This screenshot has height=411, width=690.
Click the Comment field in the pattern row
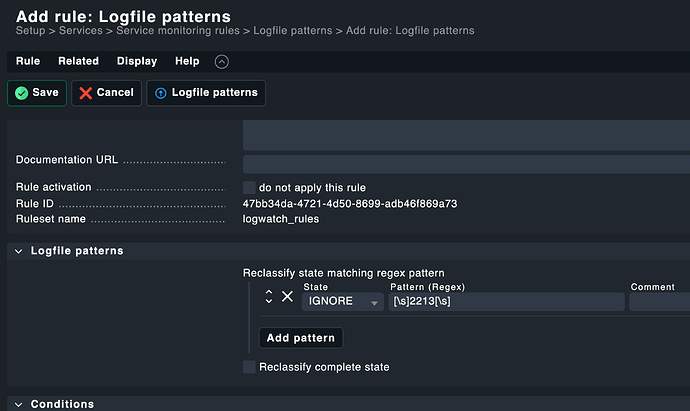pyautogui.click(x=659, y=302)
